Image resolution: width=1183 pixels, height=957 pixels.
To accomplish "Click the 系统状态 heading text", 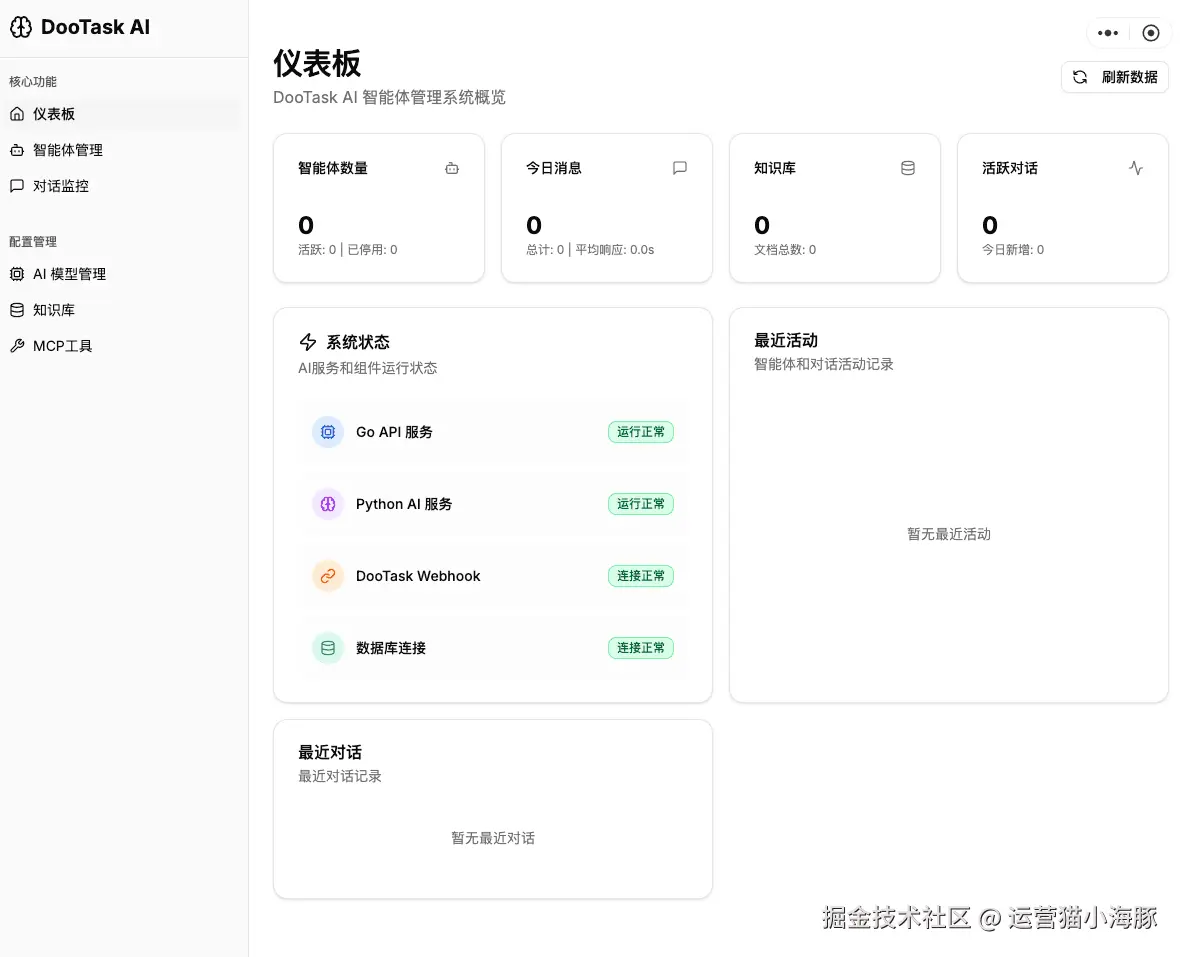I will point(358,343).
